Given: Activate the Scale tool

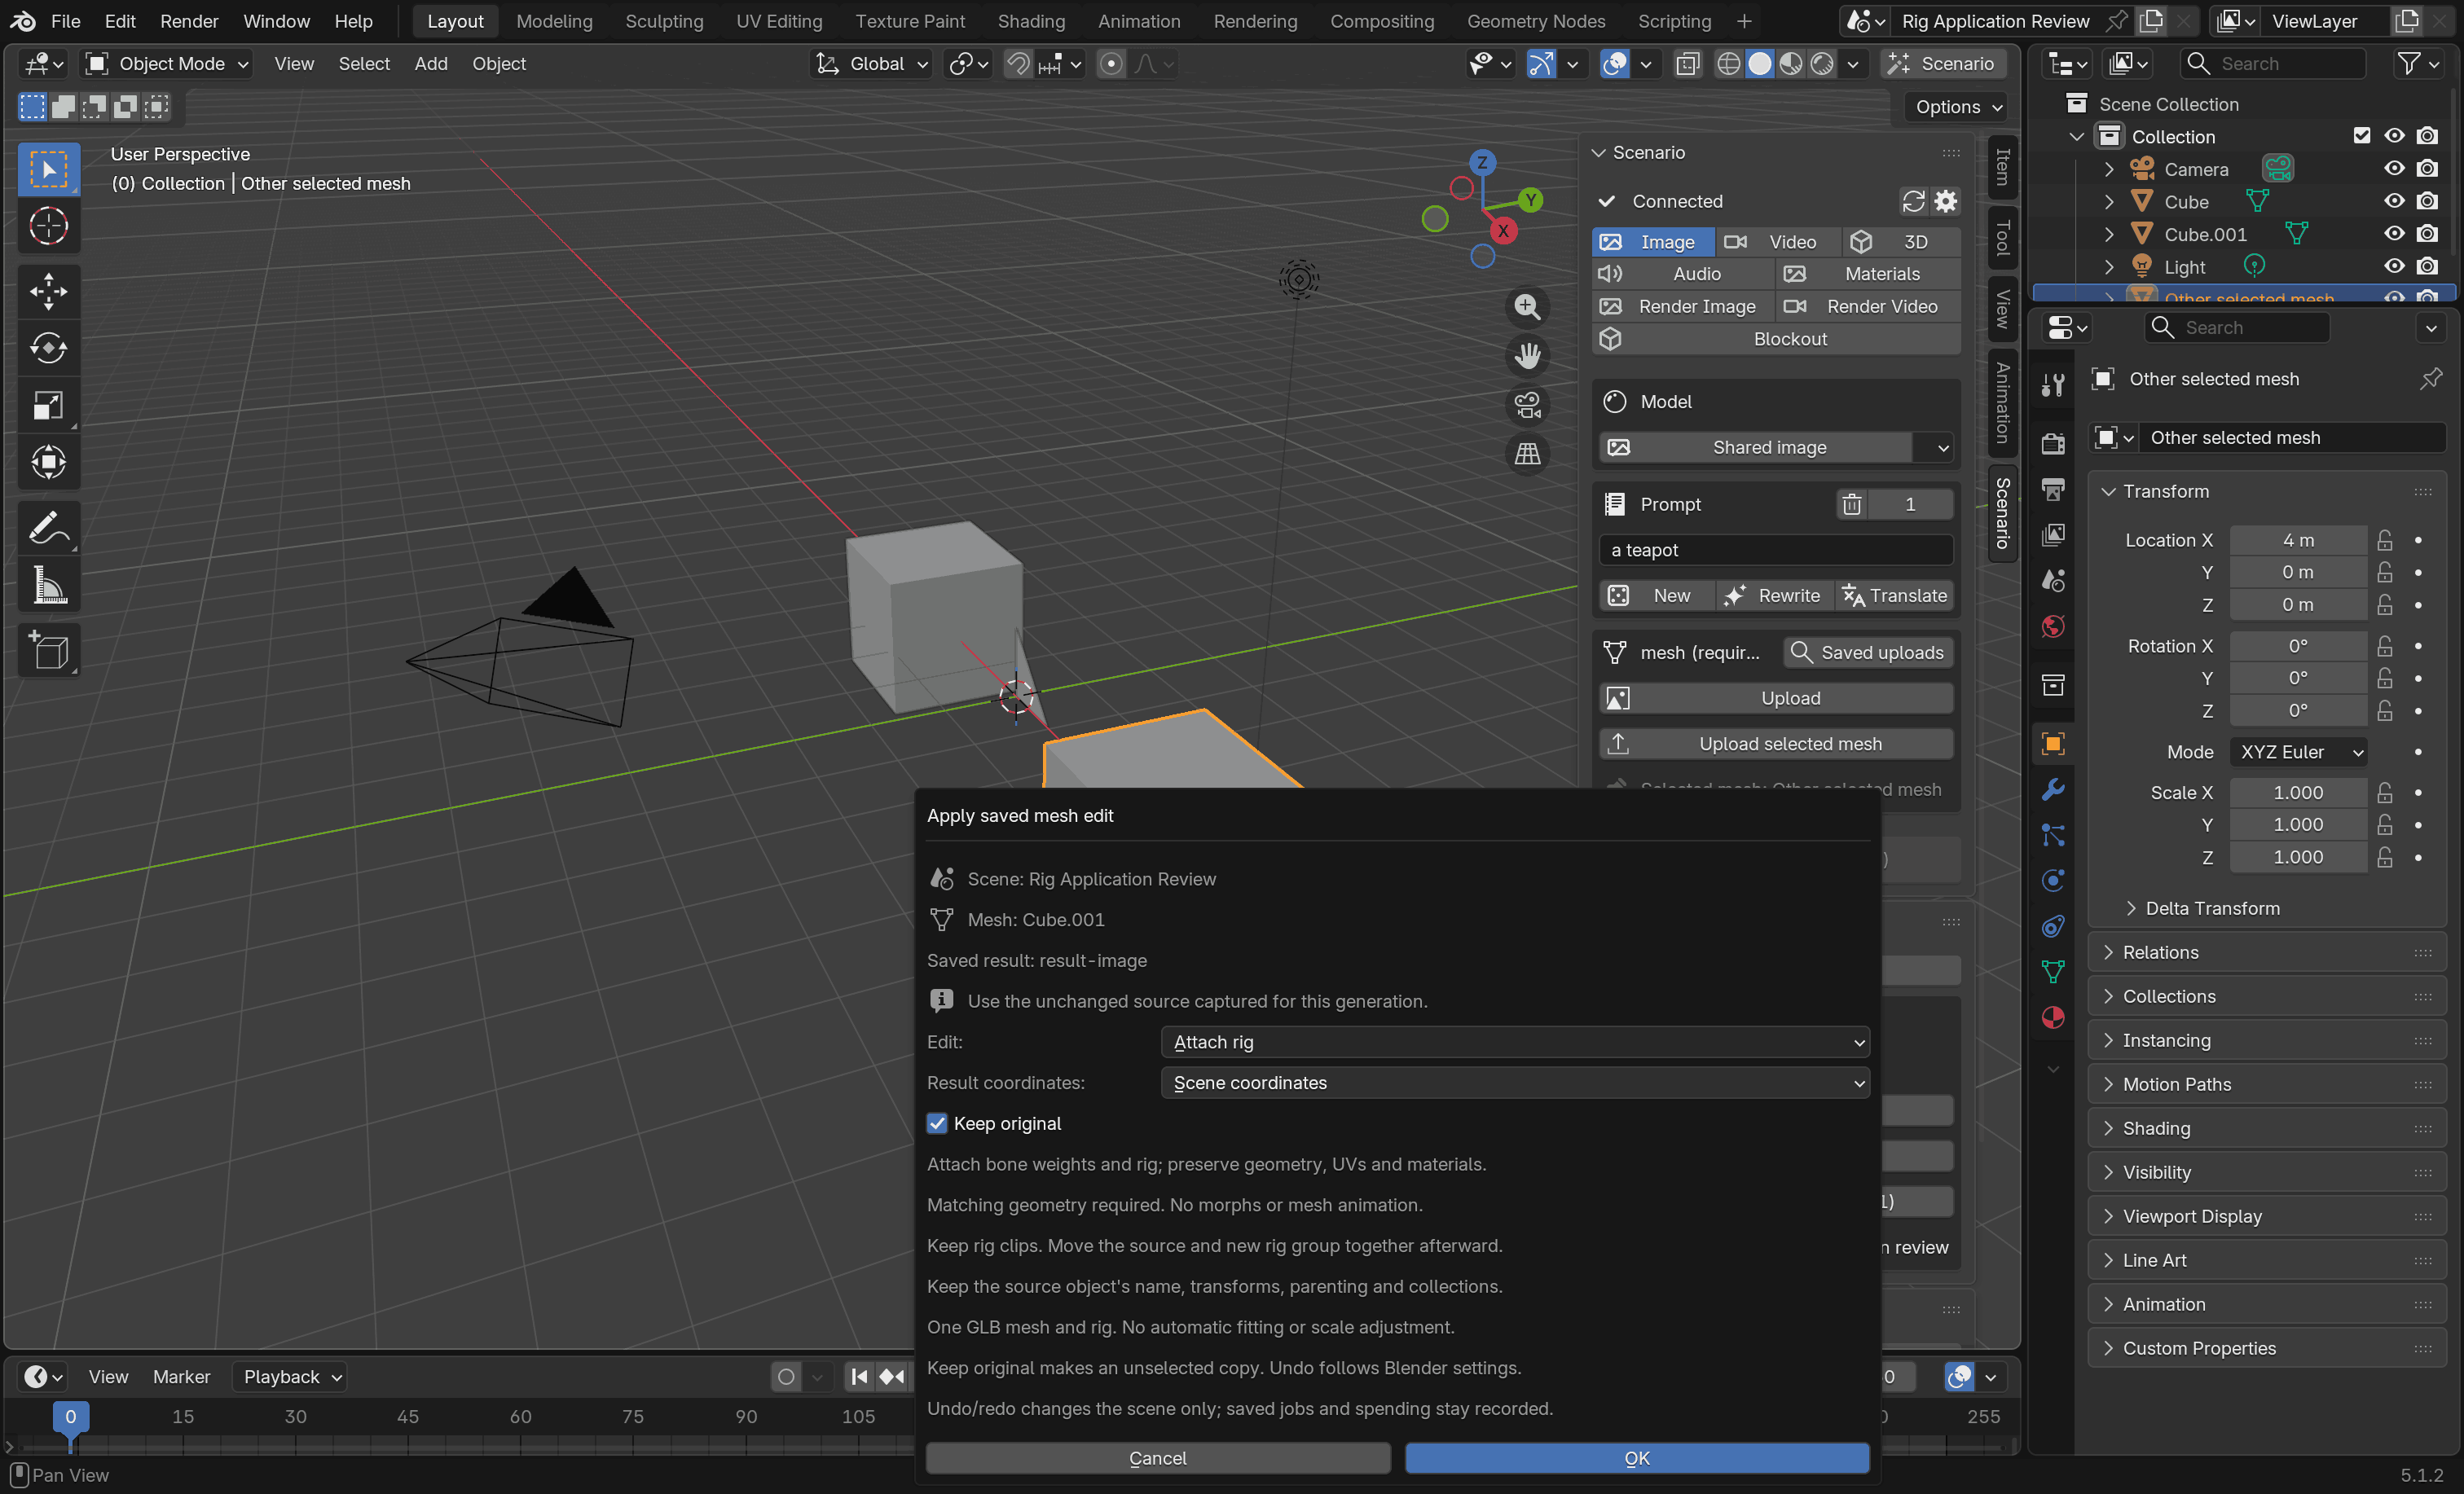Looking at the screenshot, I should (x=48, y=405).
